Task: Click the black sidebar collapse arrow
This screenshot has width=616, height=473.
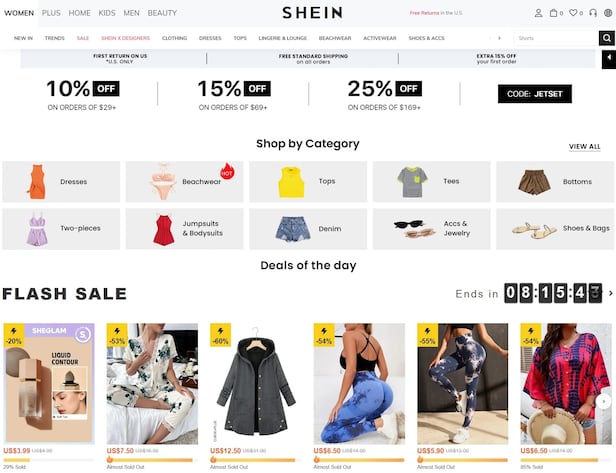Action: pos(609,59)
